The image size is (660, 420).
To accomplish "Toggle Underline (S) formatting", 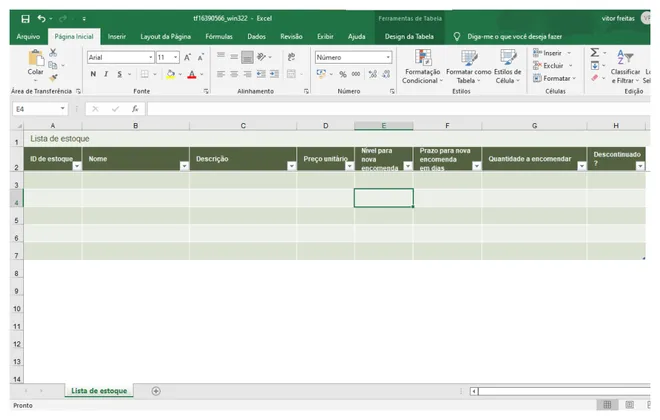I will [120, 74].
